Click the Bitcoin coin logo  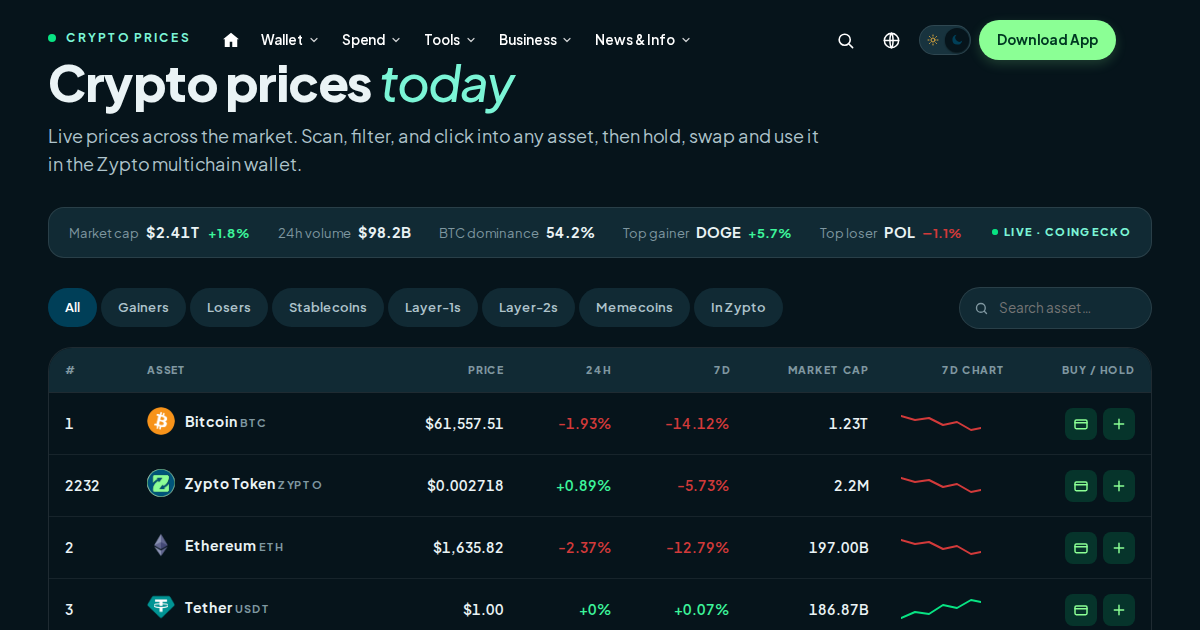click(161, 421)
